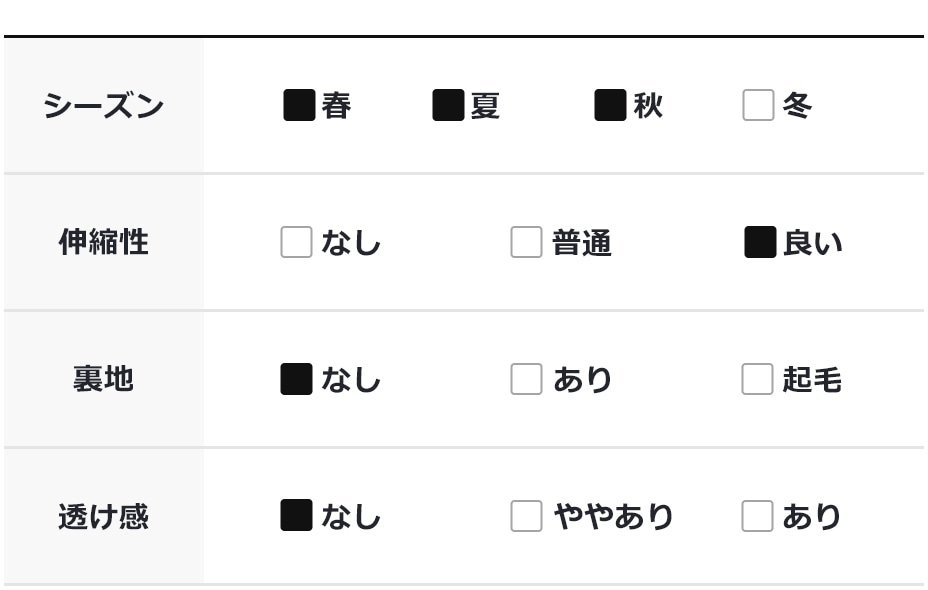This screenshot has height=590, width=928.
Task: Click the 伸縮性 row header
Action: [x=103, y=242]
